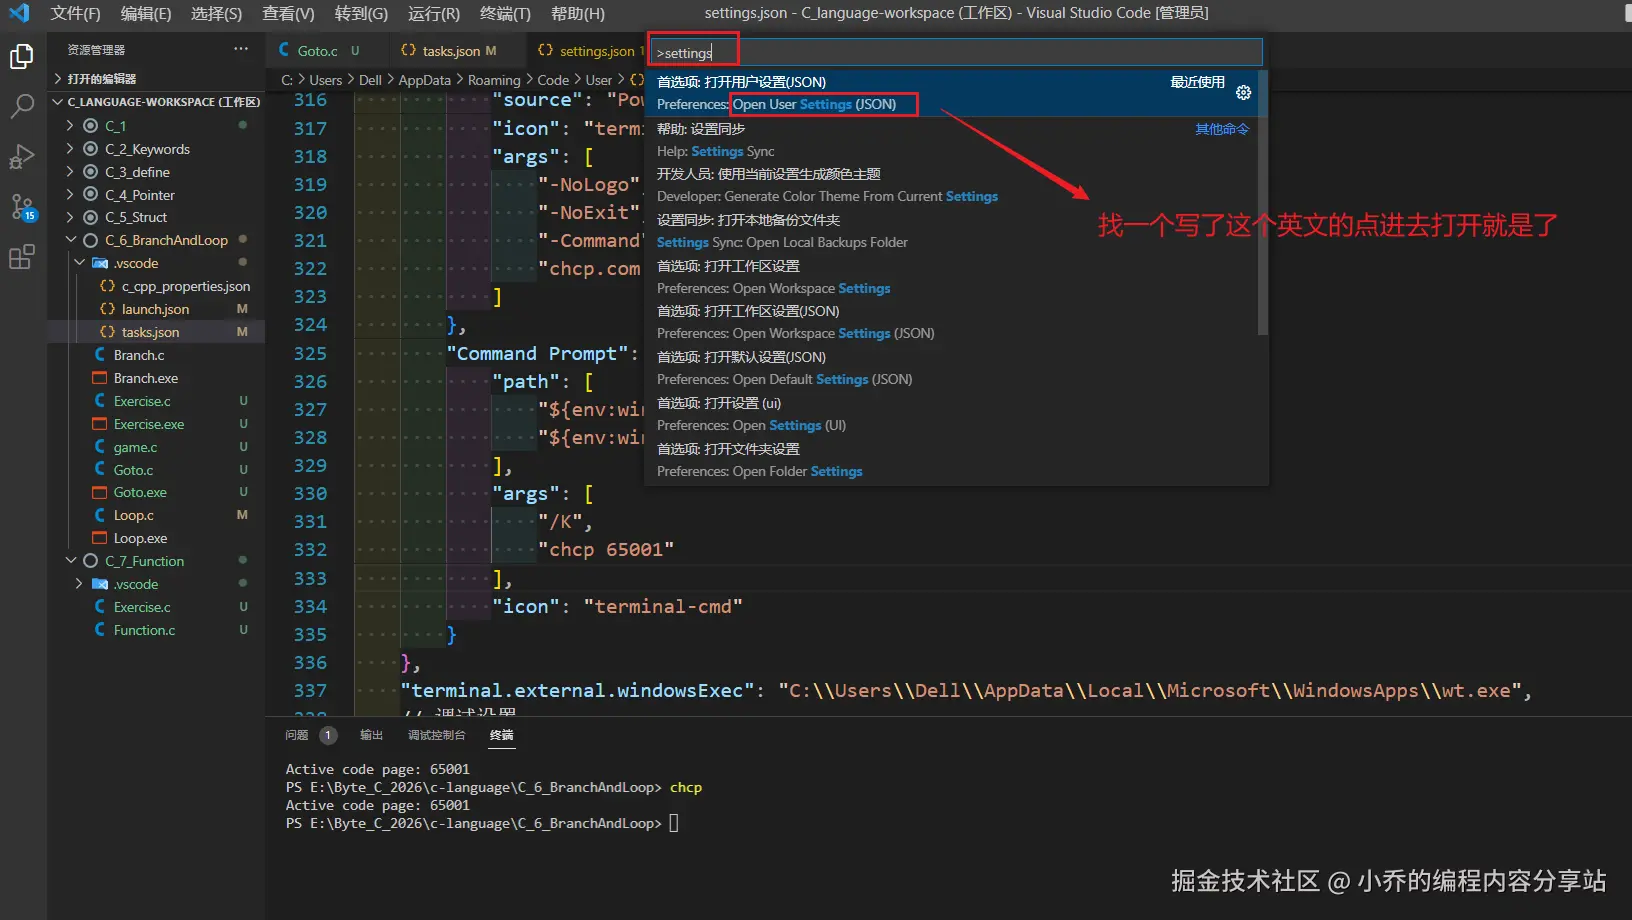Click the VS Code logo icon
The height and width of the screenshot is (920, 1632).
pyautogui.click(x=19, y=13)
